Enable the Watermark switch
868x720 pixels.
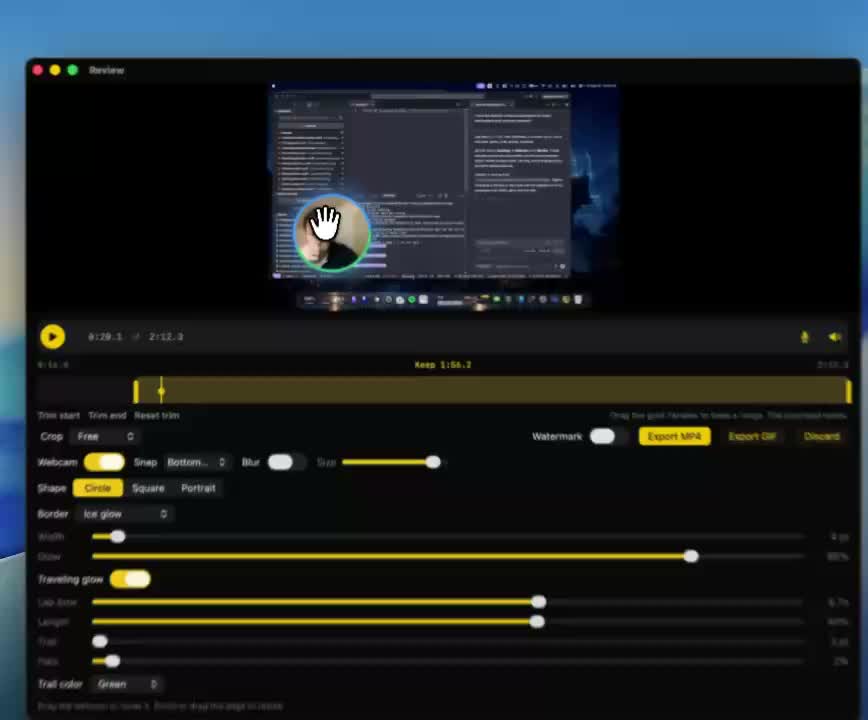[x=607, y=436]
